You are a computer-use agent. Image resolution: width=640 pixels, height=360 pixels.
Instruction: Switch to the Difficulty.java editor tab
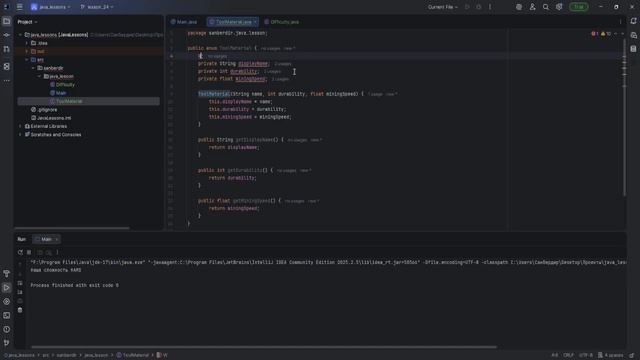pos(282,22)
